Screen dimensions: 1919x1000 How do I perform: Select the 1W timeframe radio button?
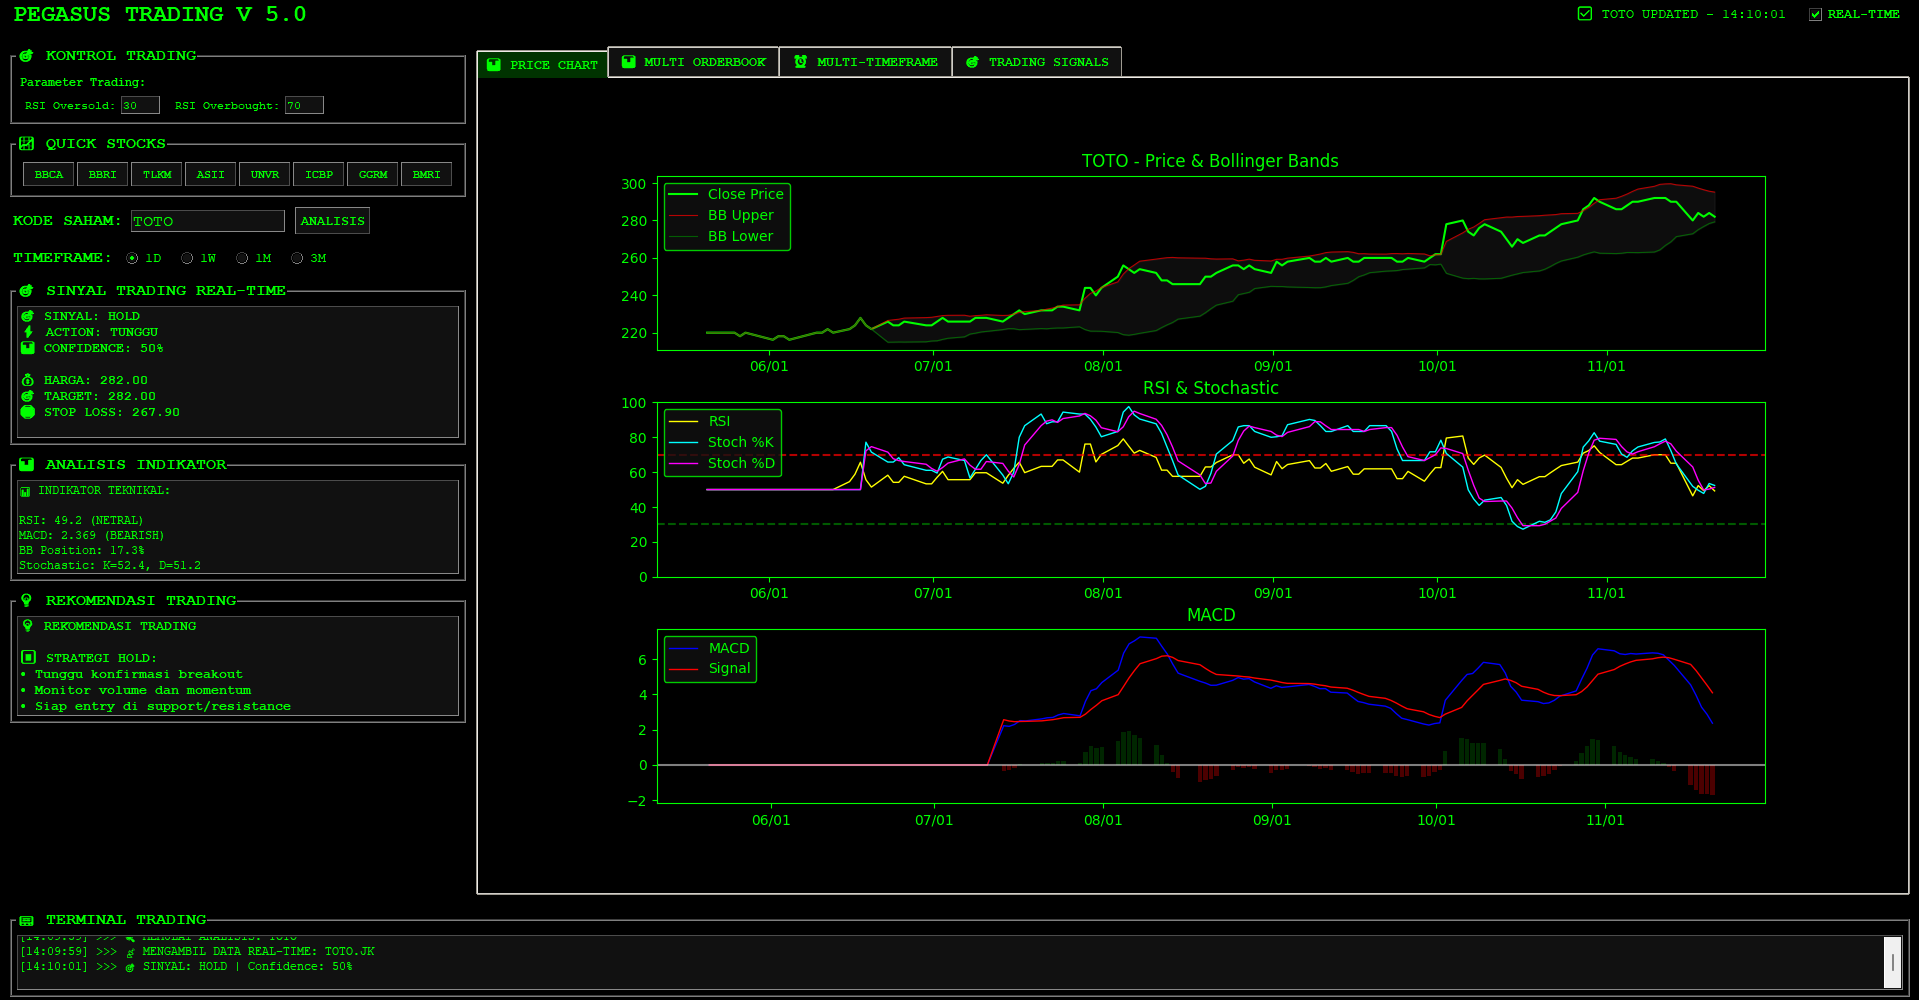click(187, 258)
